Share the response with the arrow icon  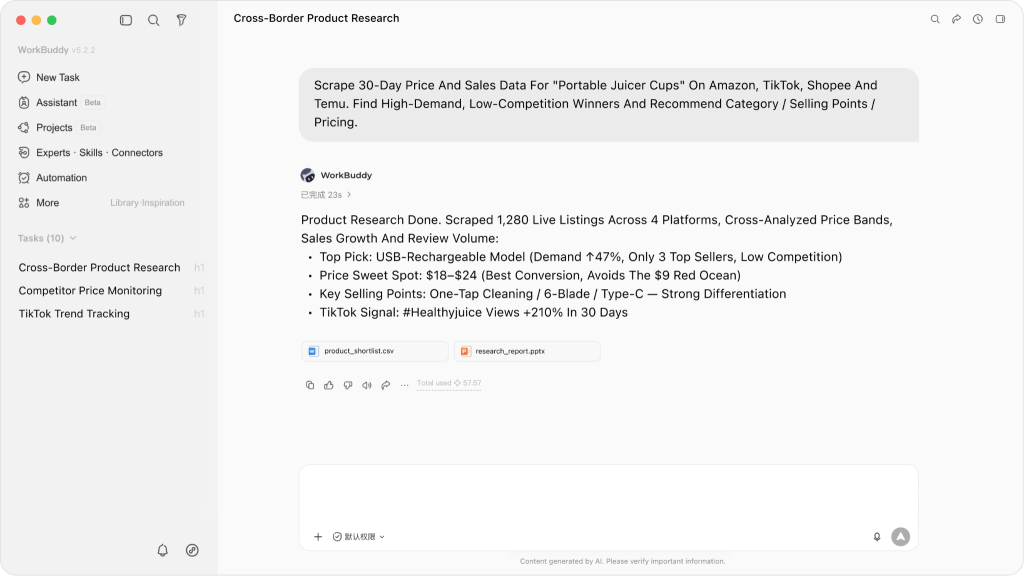click(386, 385)
